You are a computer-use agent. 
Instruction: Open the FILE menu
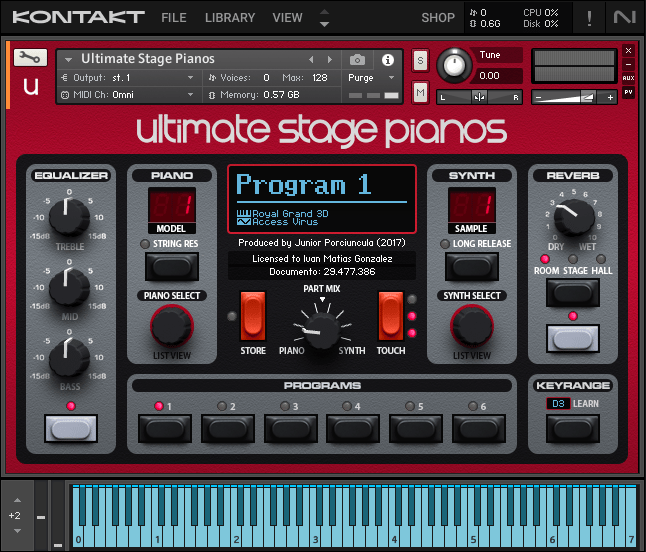[174, 18]
